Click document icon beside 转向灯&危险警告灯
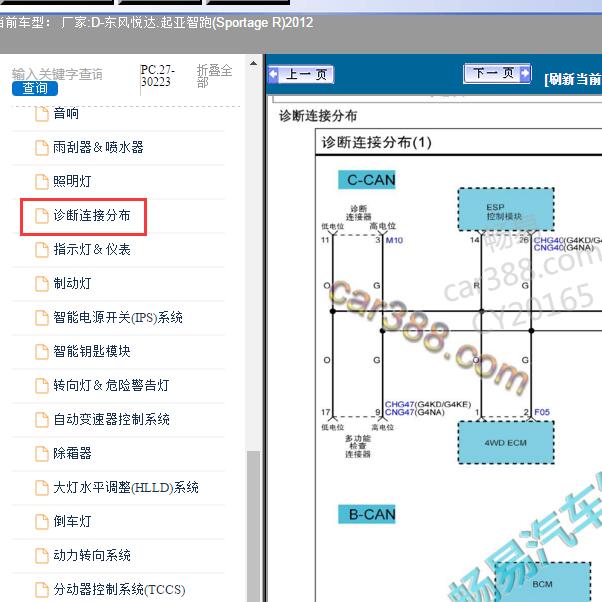This screenshot has height=602, width=602. point(41,386)
